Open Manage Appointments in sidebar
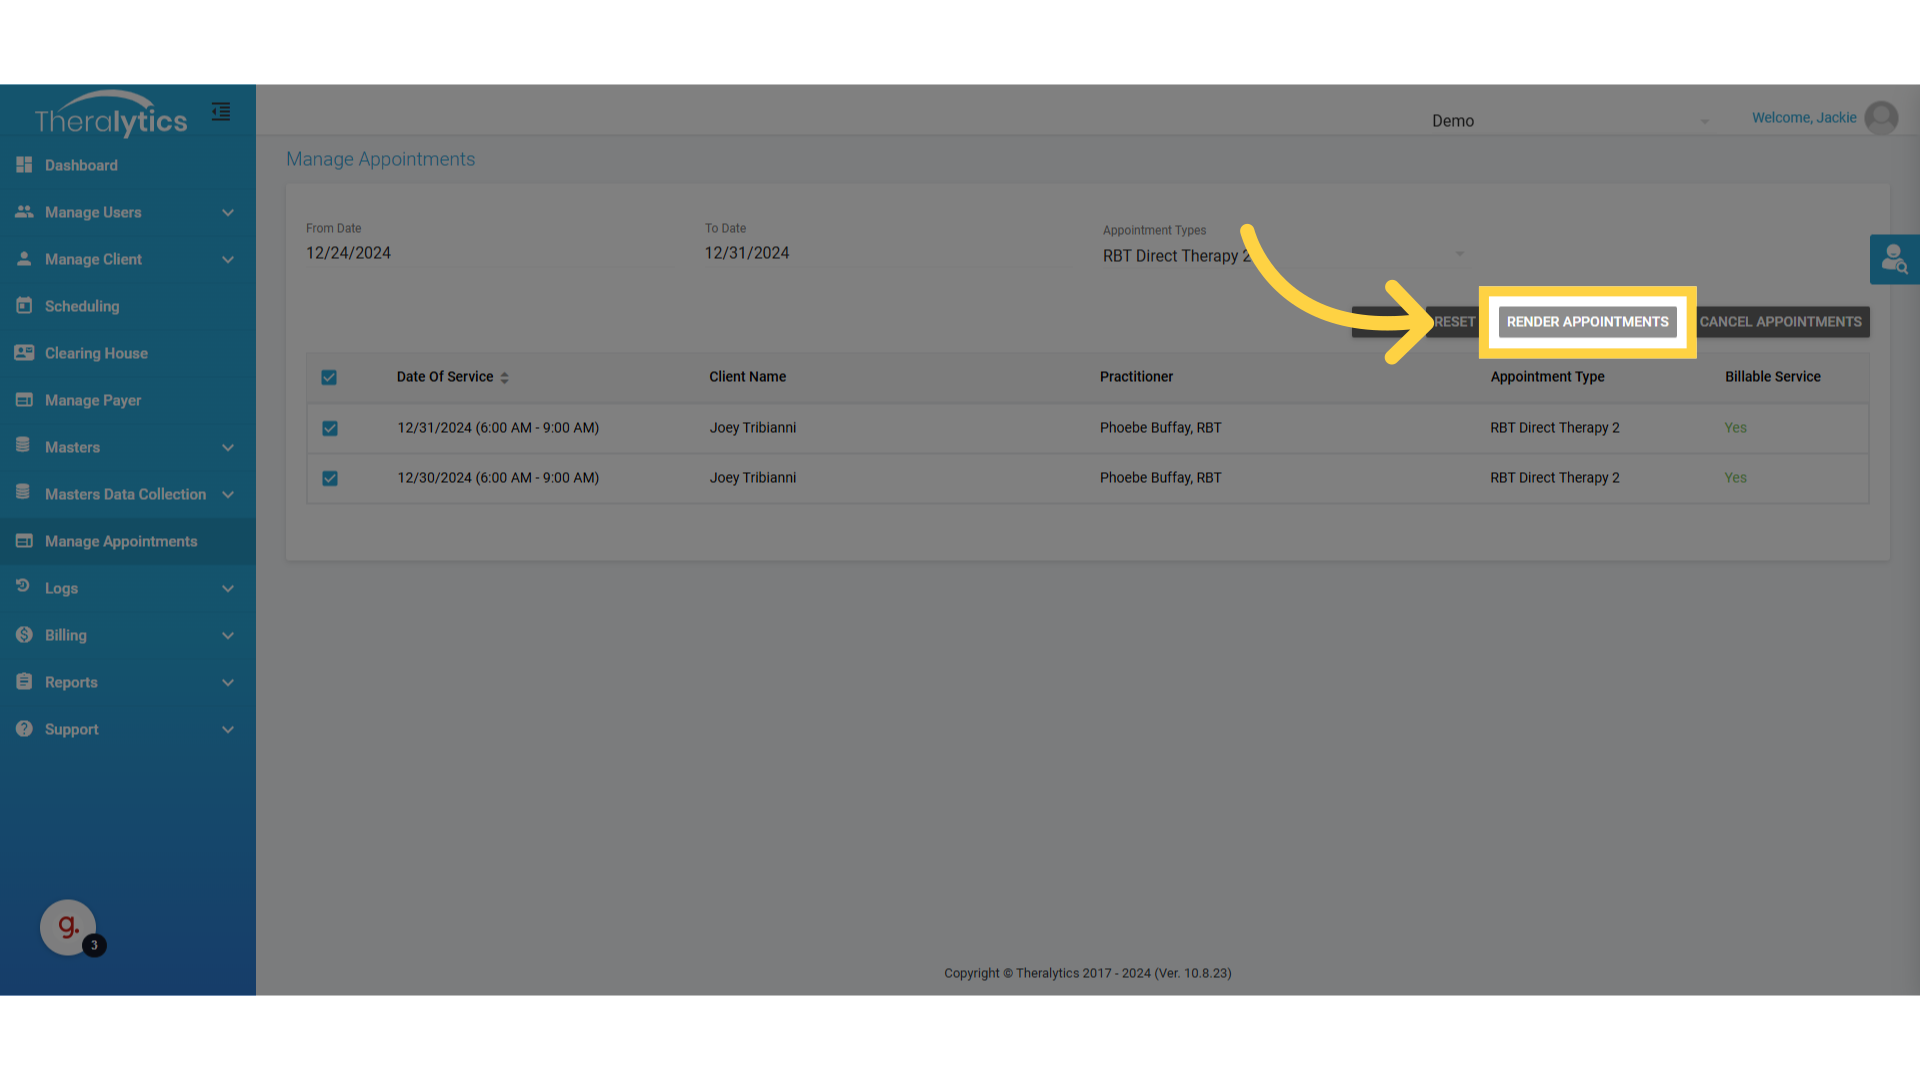 (x=121, y=541)
